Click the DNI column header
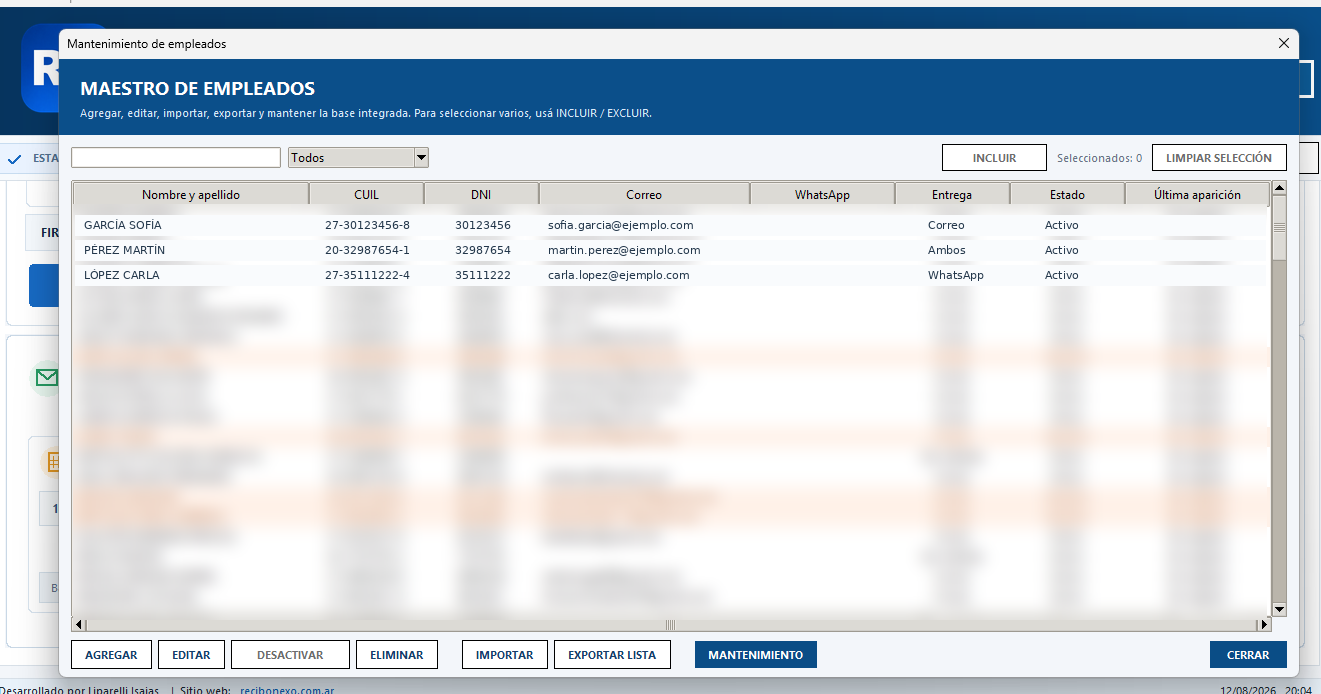The height and width of the screenshot is (694, 1321). point(481,195)
